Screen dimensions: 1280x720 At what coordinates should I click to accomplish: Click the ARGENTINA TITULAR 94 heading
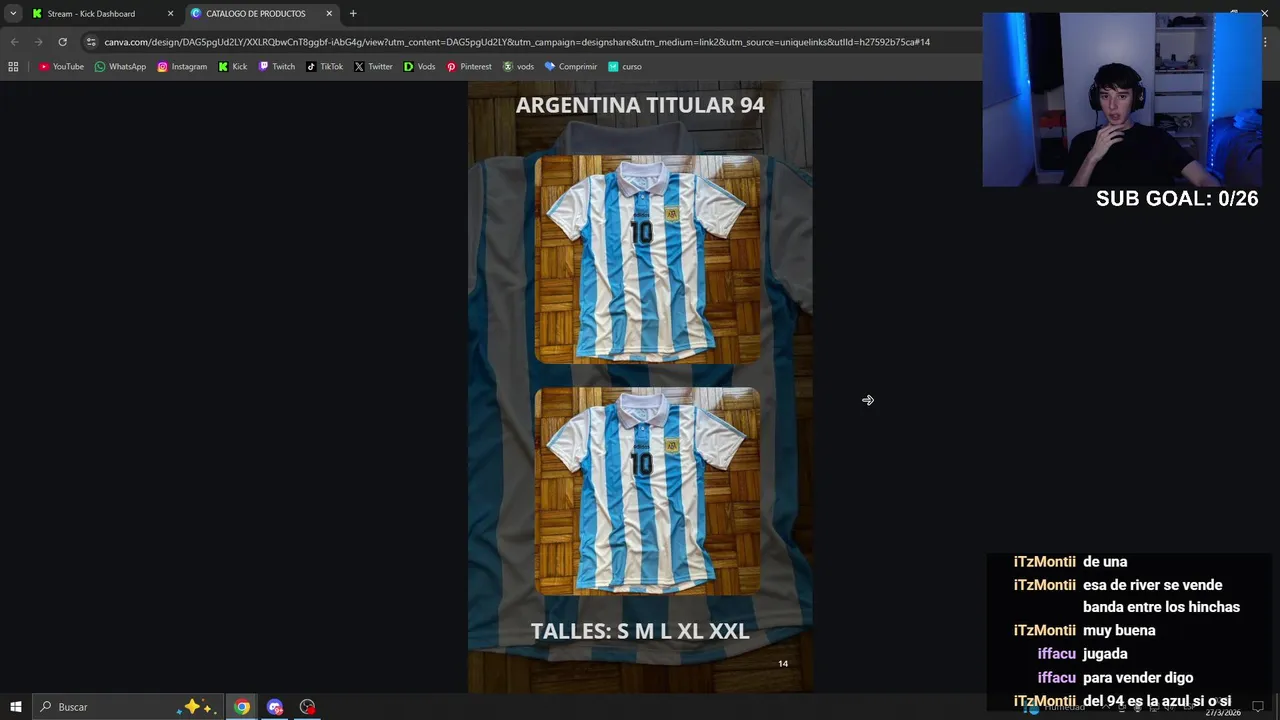pyautogui.click(x=640, y=105)
